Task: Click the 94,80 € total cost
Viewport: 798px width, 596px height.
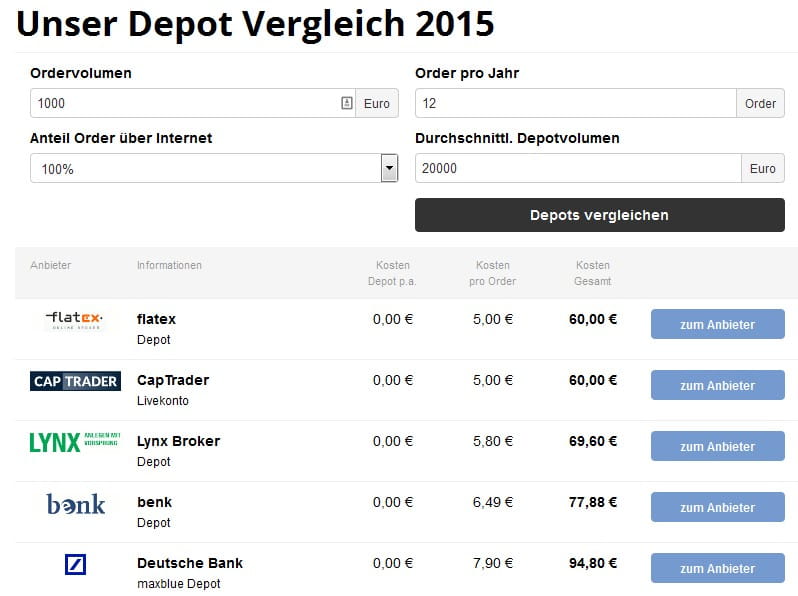Action: pyautogui.click(x=593, y=563)
